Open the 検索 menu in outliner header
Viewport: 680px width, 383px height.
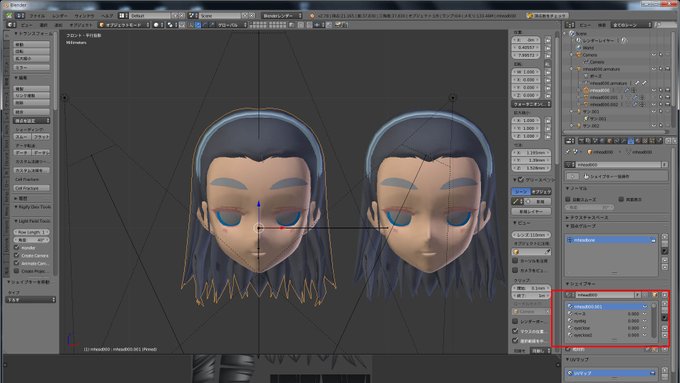click(602, 25)
